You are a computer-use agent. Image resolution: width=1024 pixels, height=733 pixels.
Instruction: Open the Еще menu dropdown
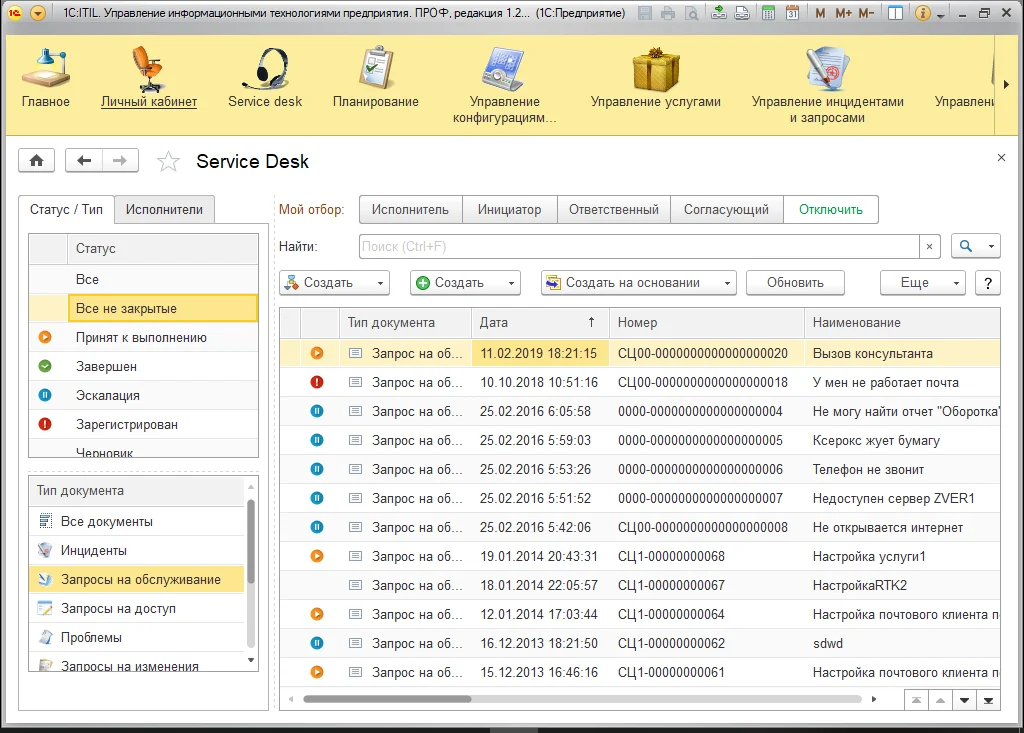click(x=923, y=283)
